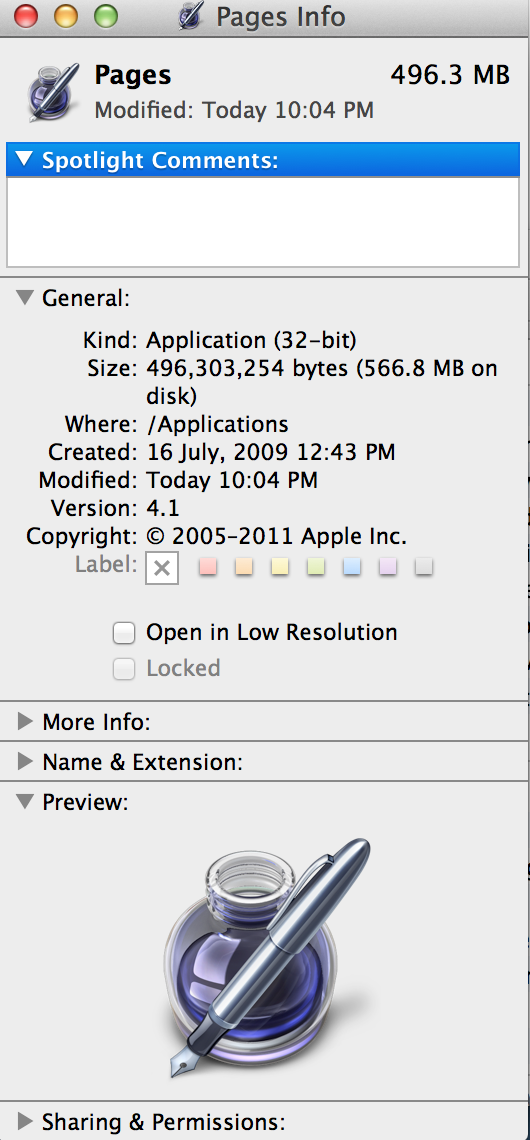Click inside the Spotlight Comments text field
530x1140 pixels.
point(263,222)
